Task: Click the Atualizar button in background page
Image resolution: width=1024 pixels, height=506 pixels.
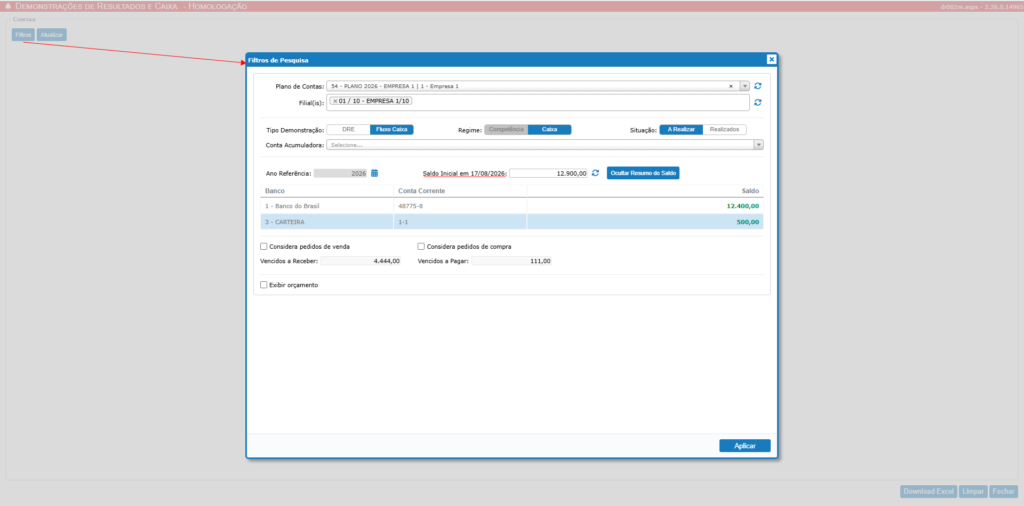Action: [x=52, y=35]
